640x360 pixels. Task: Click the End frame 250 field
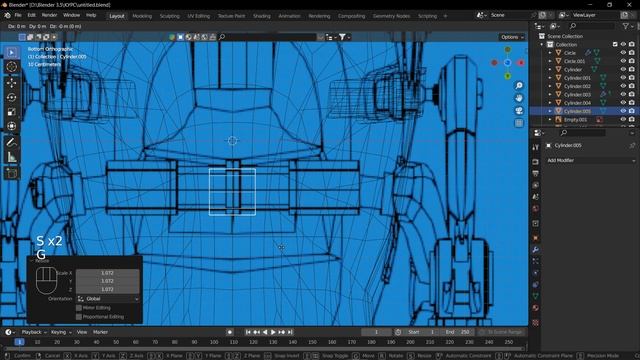[458, 332]
